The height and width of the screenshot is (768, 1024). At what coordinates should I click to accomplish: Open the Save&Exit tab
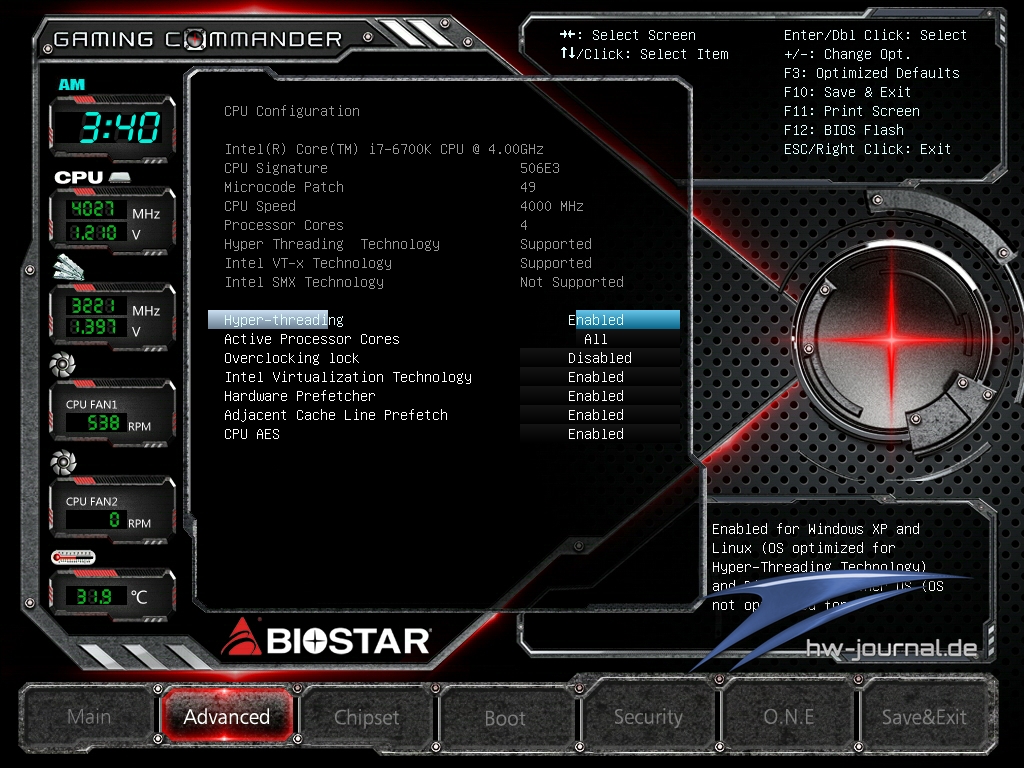coord(924,717)
